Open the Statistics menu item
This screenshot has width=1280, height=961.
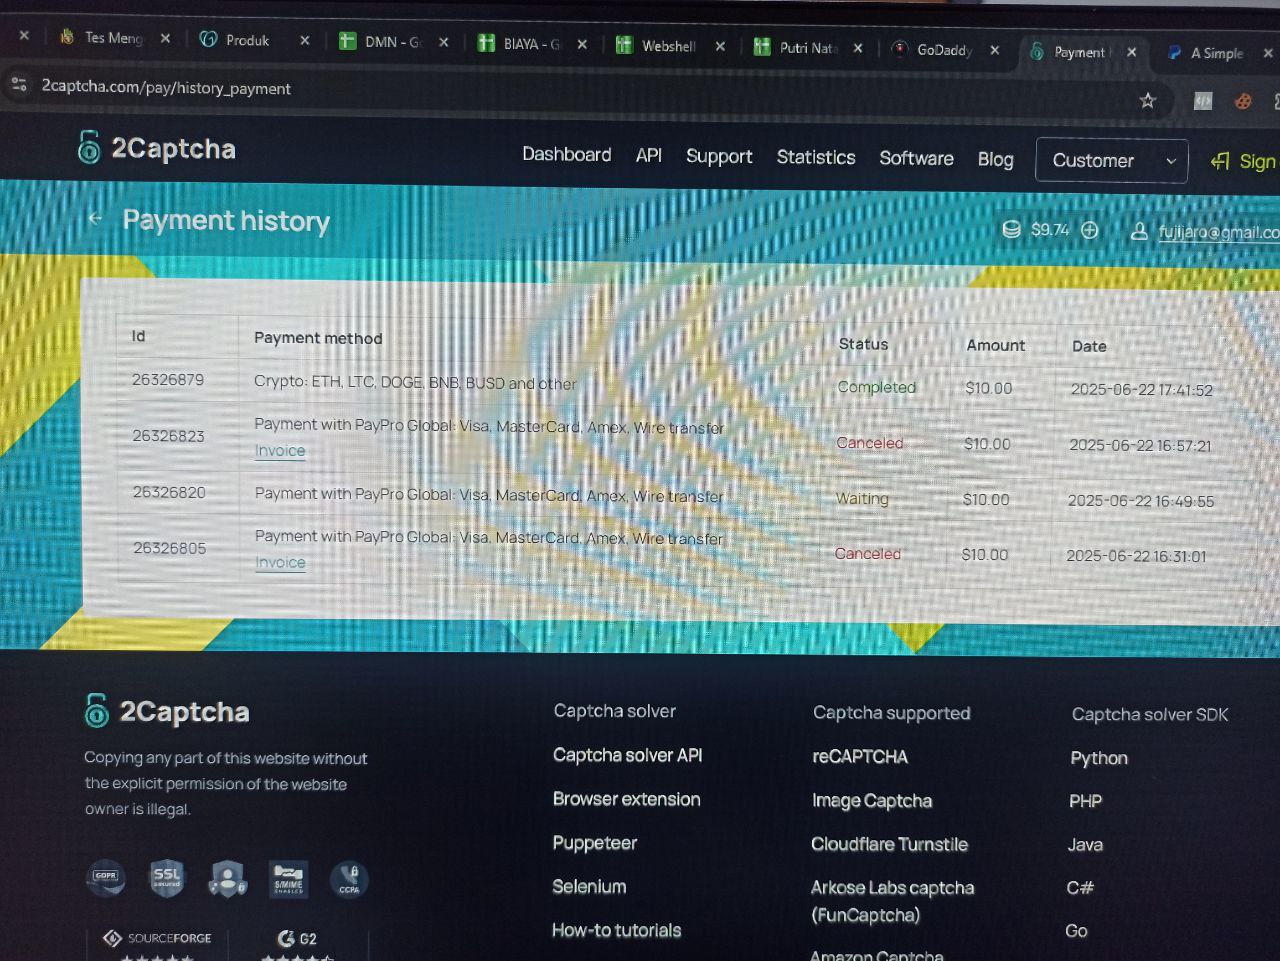click(815, 157)
